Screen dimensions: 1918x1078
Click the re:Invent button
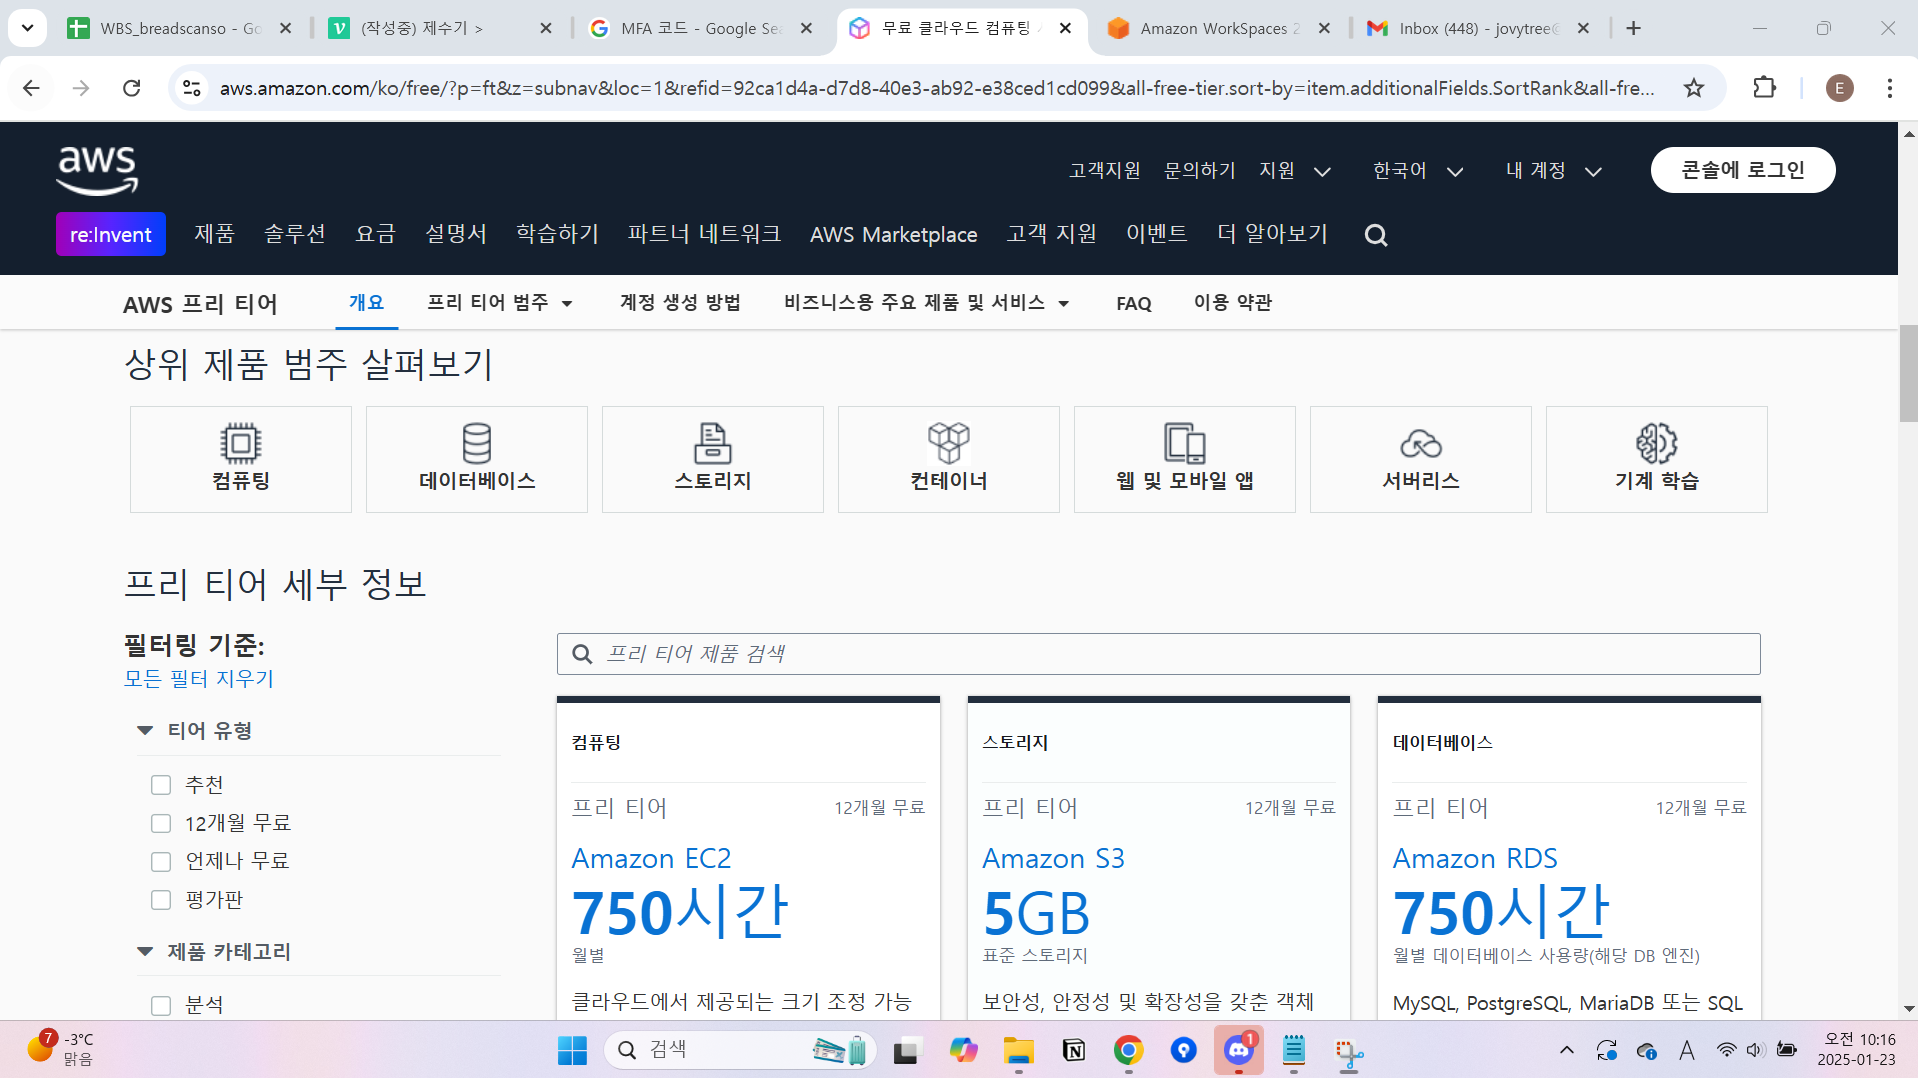pos(111,234)
